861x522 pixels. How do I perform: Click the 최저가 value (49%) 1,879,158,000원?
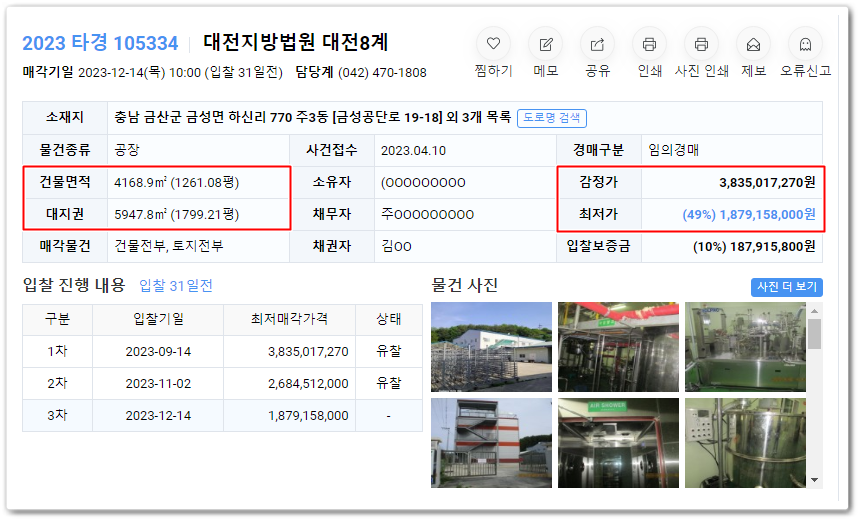749,214
